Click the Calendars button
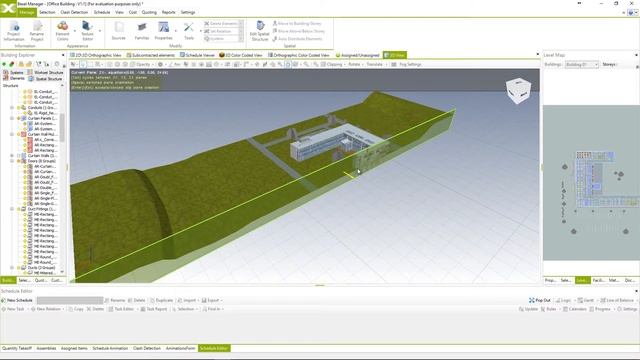Viewport: 640px width, 360px height. 575,309
